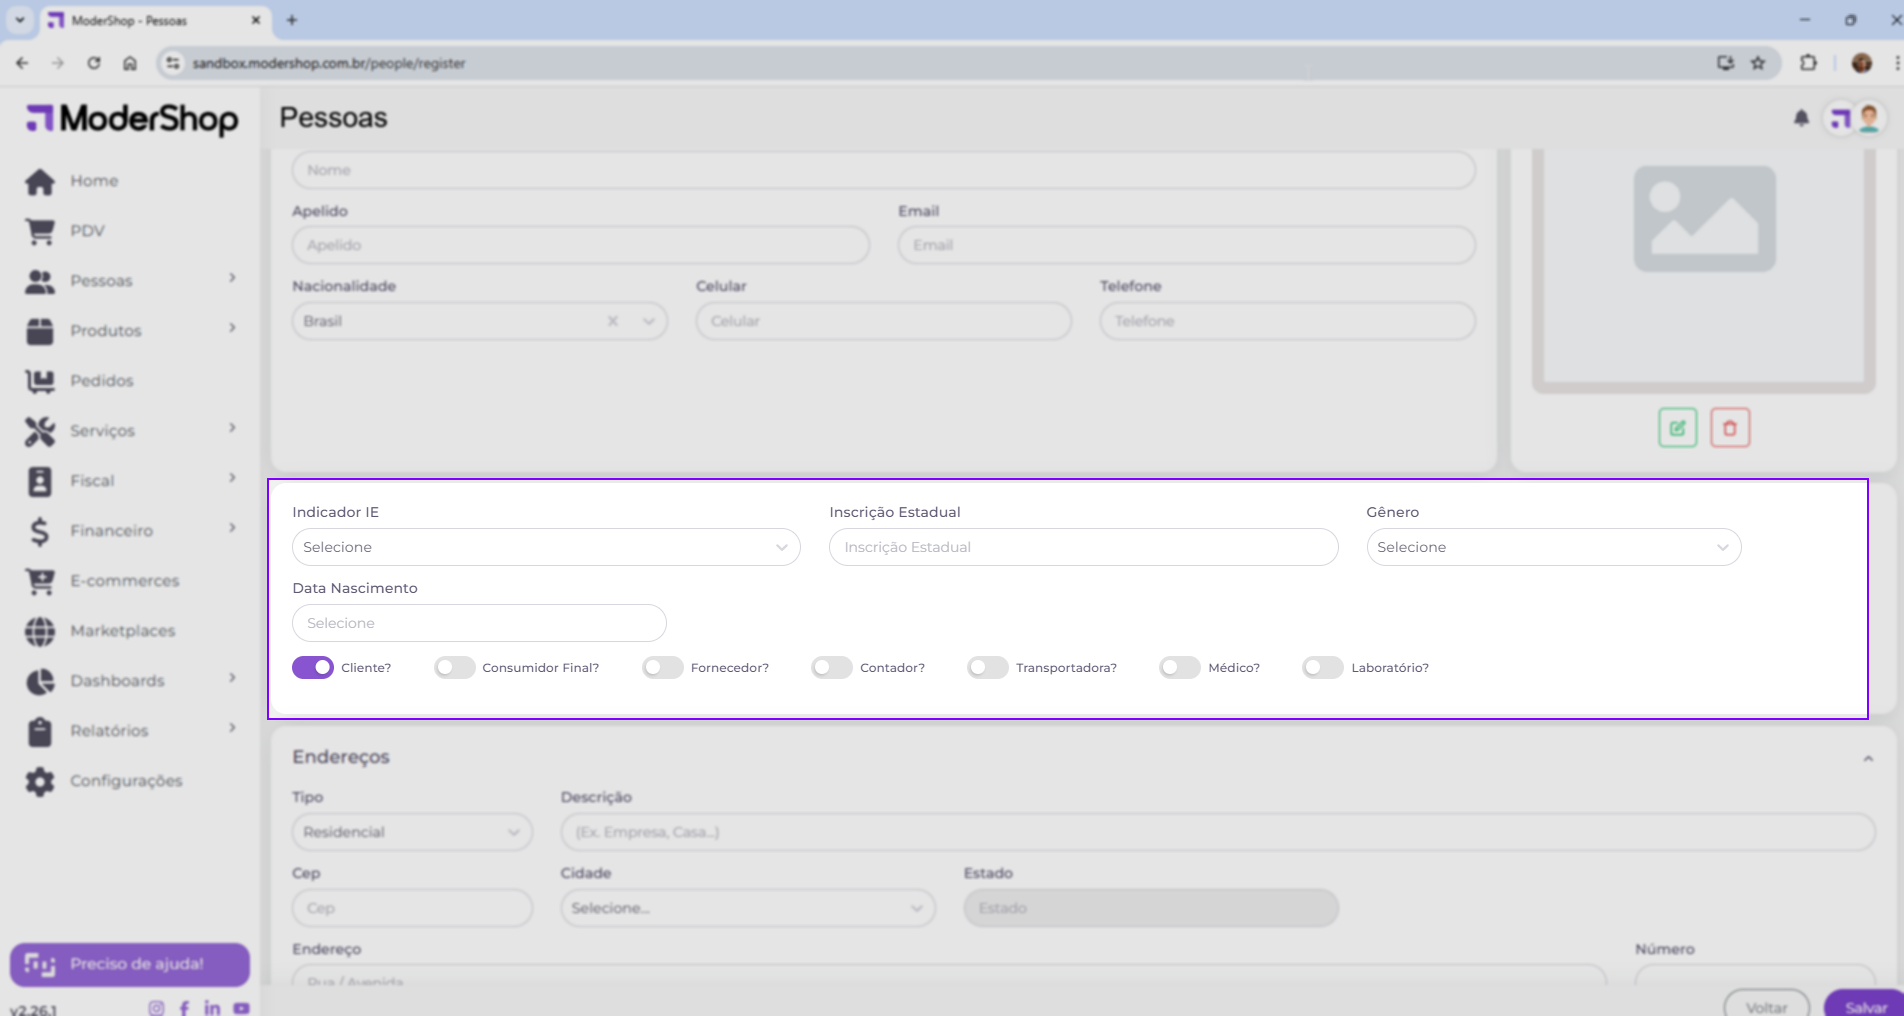Click the green edit image icon

pyautogui.click(x=1677, y=428)
